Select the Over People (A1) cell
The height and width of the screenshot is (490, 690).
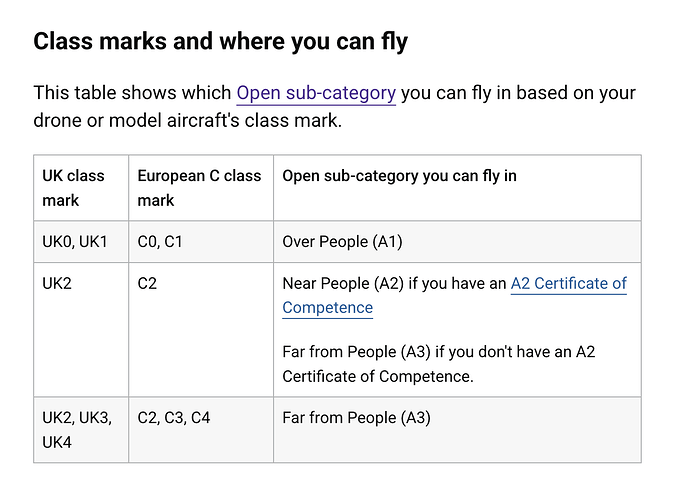tap(457, 241)
